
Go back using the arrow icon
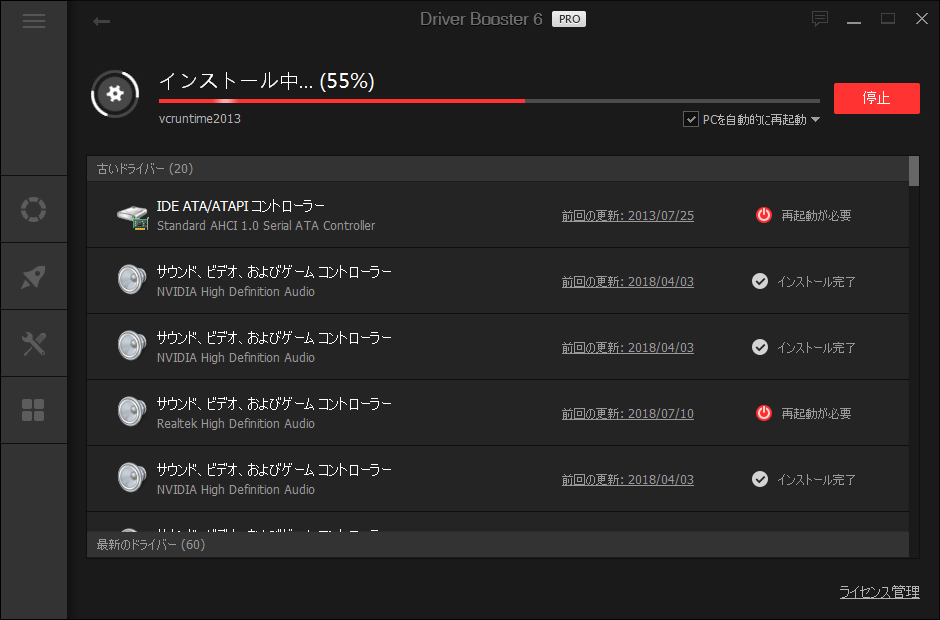(x=101, y=22)
